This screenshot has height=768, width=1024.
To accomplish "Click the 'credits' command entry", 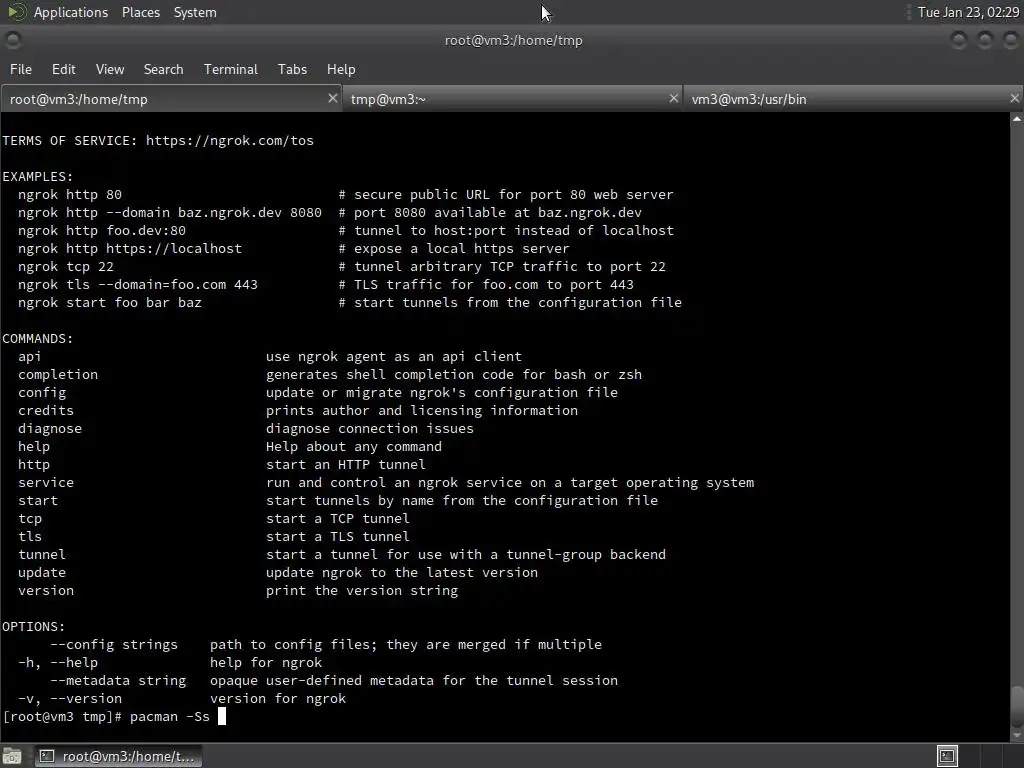I will click(x=46, y=410).
